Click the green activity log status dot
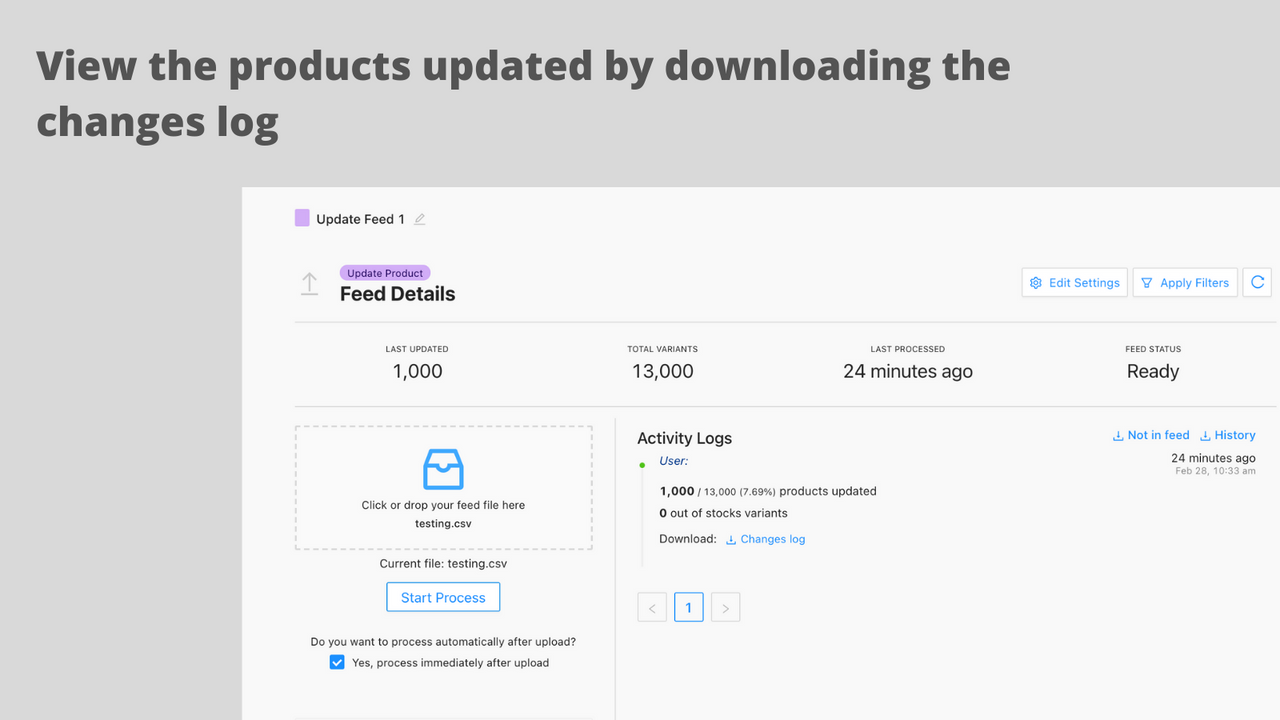This screenshot has height=720, width=1280. pos(642,465)
